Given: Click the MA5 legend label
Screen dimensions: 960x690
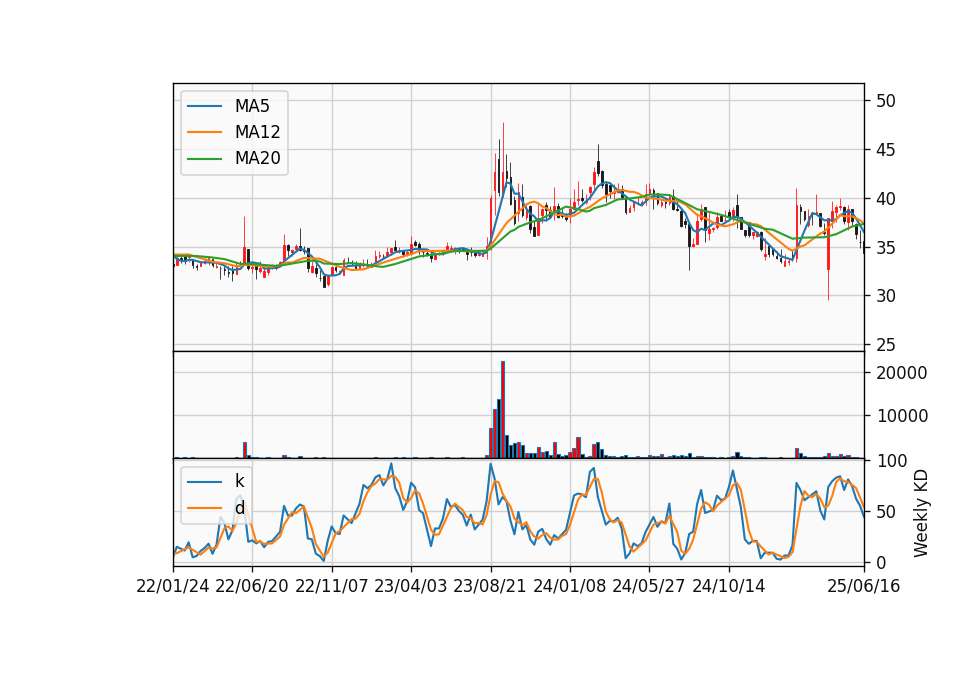Looking at the screenshot, I should click(x=252, y=106).
